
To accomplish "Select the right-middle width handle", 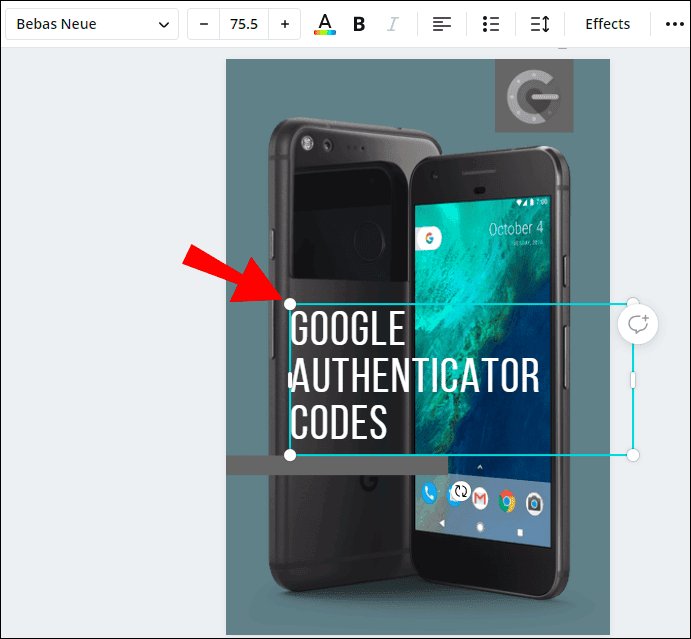I will 633,380.
